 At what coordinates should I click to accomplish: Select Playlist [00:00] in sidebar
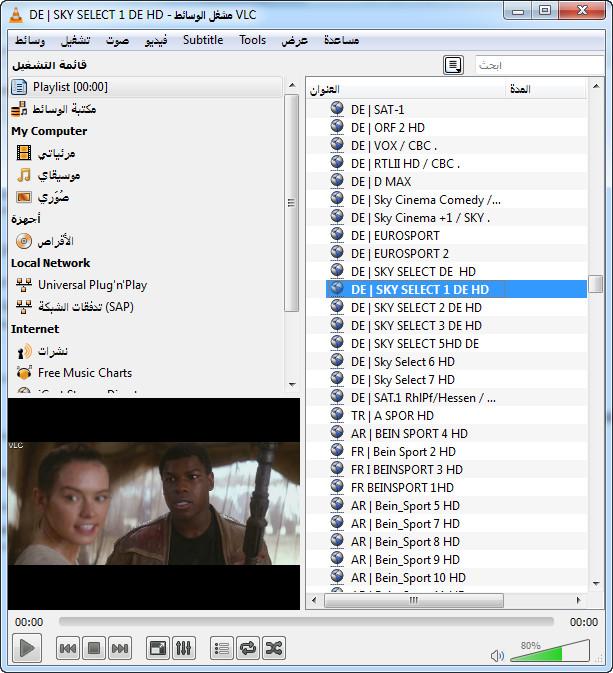(x=146, y=87)
